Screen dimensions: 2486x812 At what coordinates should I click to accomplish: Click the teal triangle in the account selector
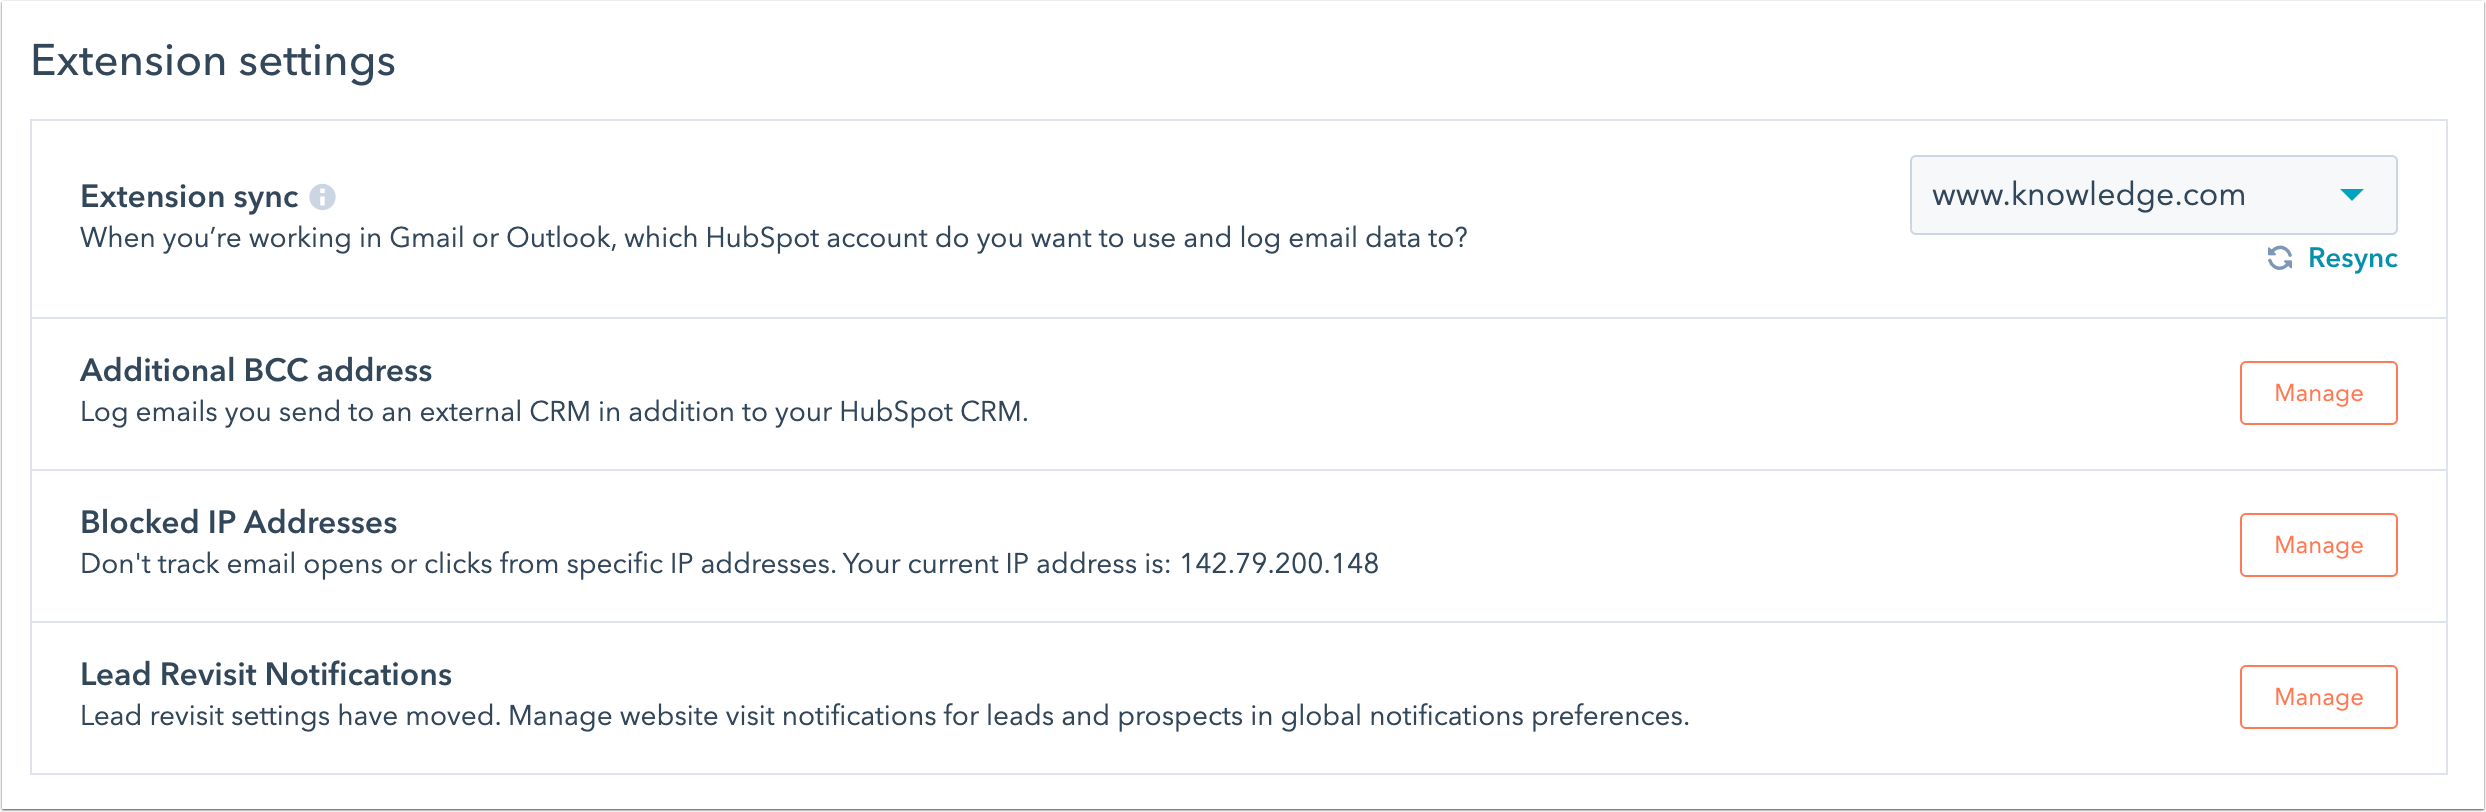[2354, 195]
